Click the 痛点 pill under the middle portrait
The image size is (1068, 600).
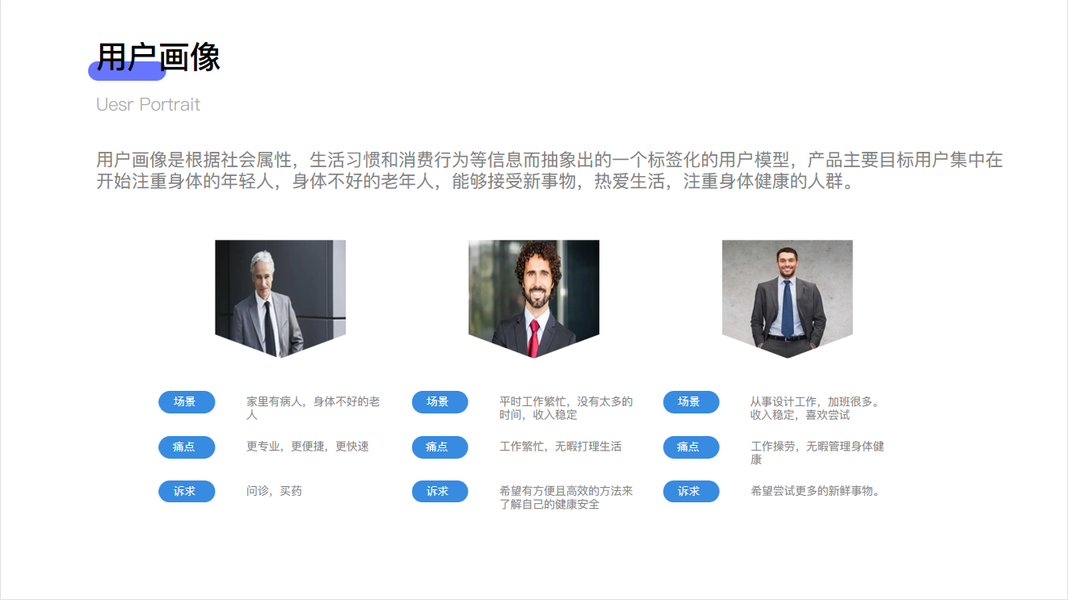[x=440, y=447]
